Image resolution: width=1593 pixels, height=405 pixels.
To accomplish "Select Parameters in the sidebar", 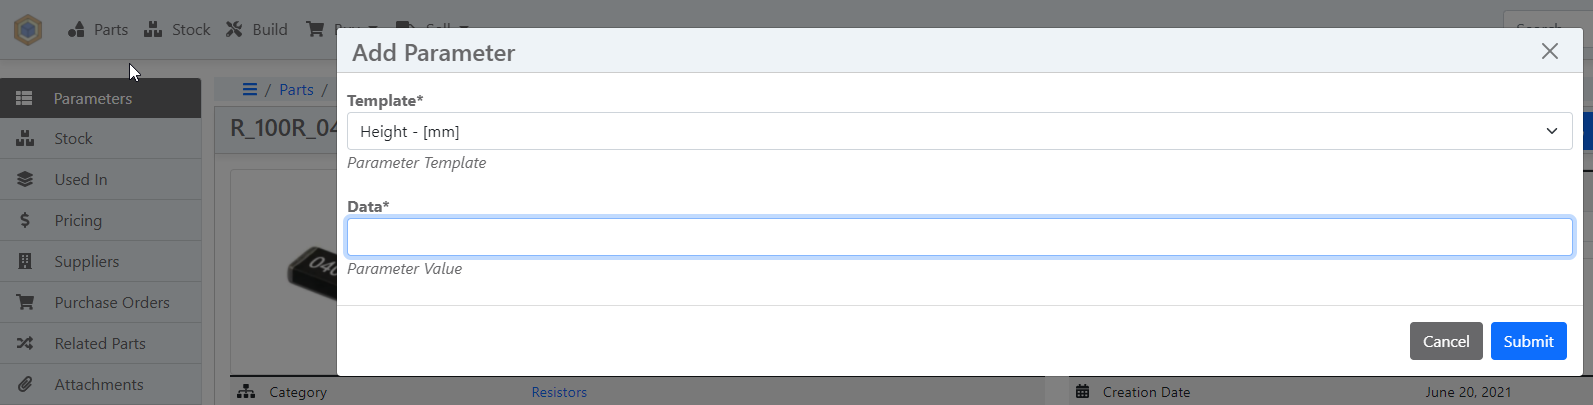I will 92,98.
